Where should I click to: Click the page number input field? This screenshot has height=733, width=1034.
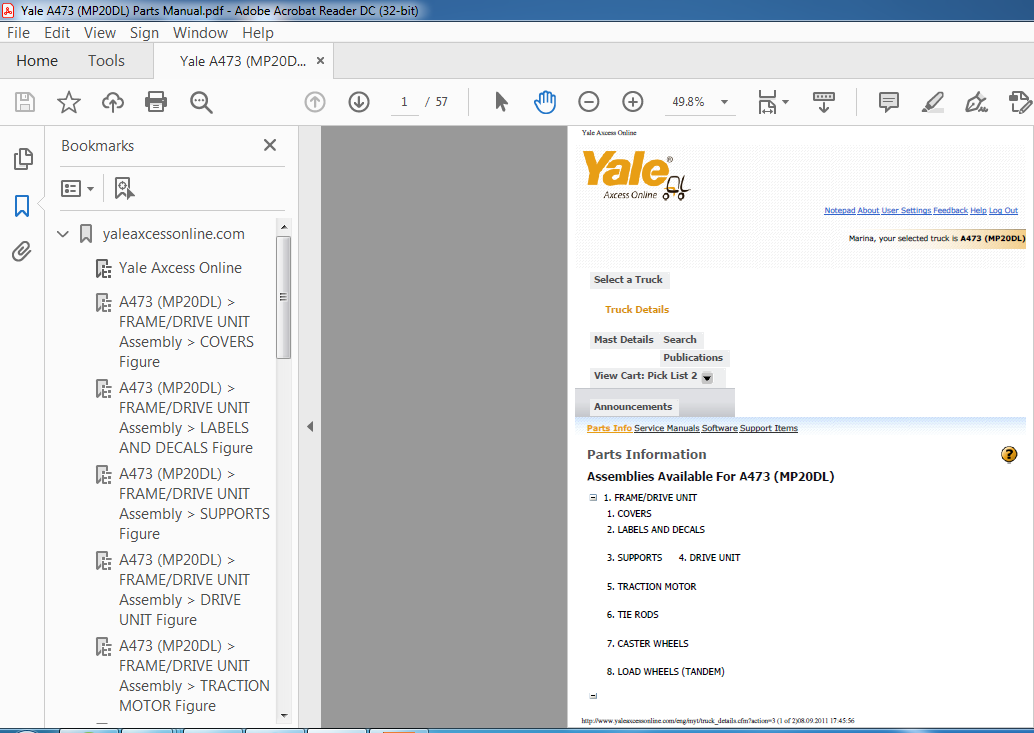pyautogui.click(x=404, y=102)
